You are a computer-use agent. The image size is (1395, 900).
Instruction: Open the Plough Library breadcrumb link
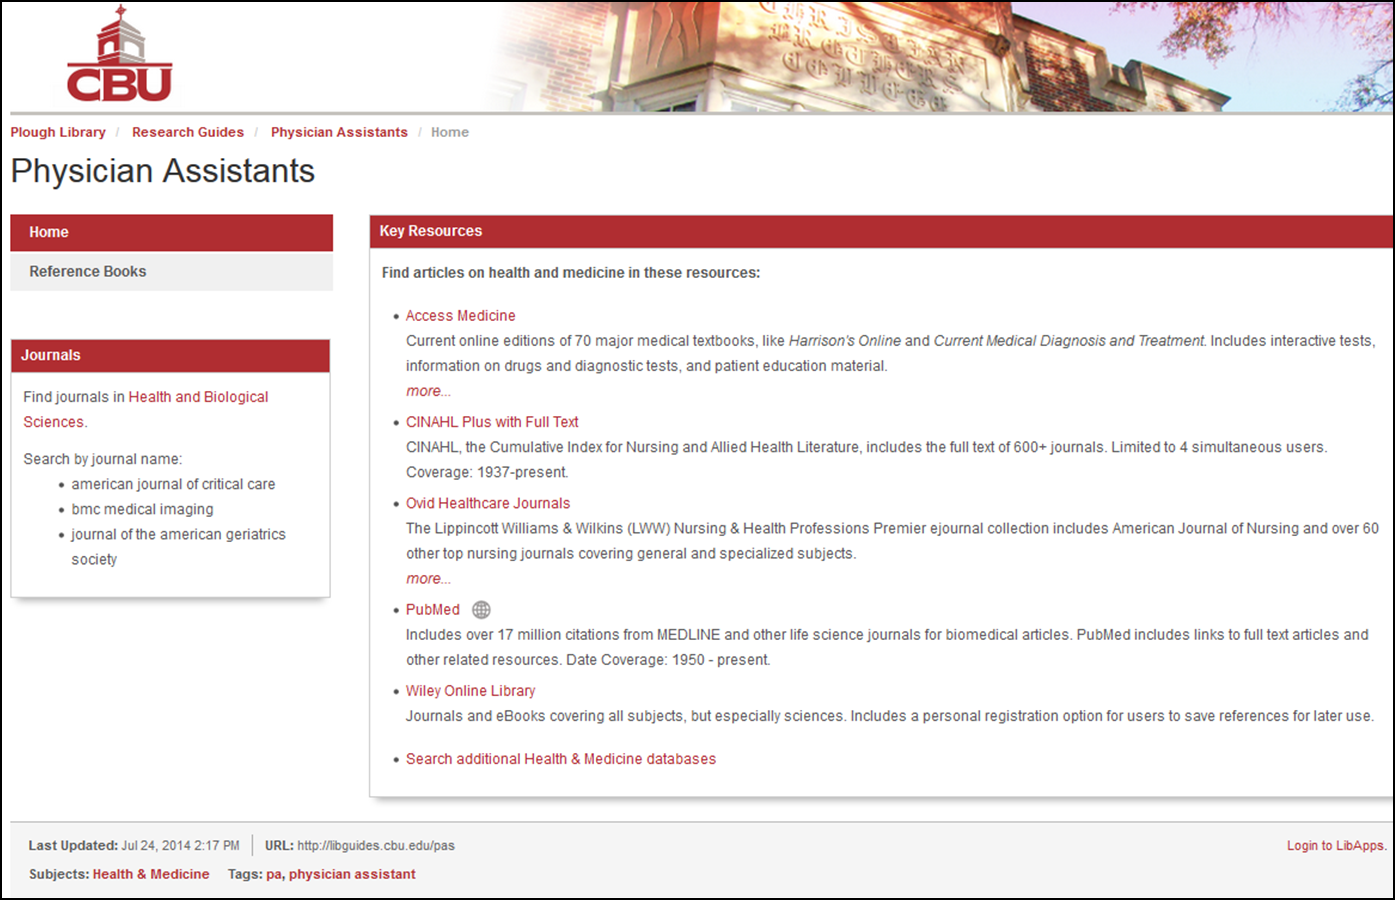(x=58, y=132)
